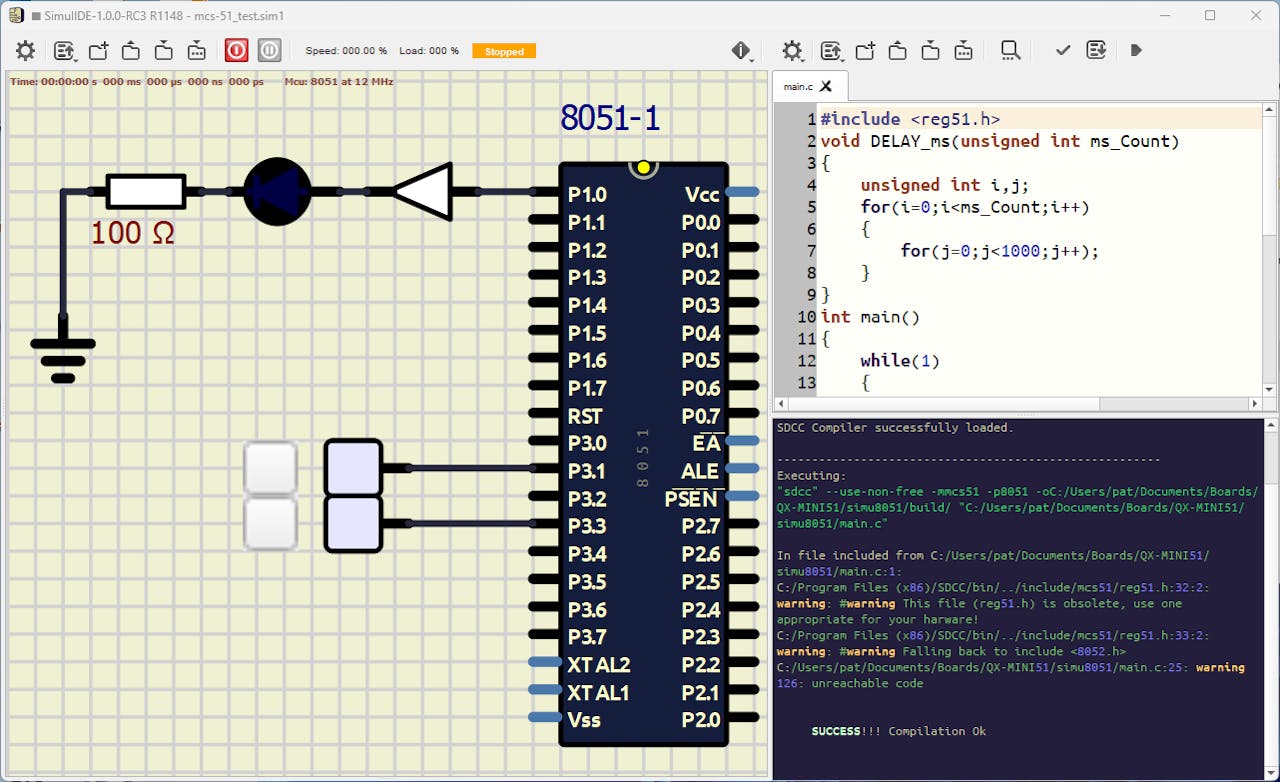
Task: Toggle the grey pause simulation button
Action: 269,51
